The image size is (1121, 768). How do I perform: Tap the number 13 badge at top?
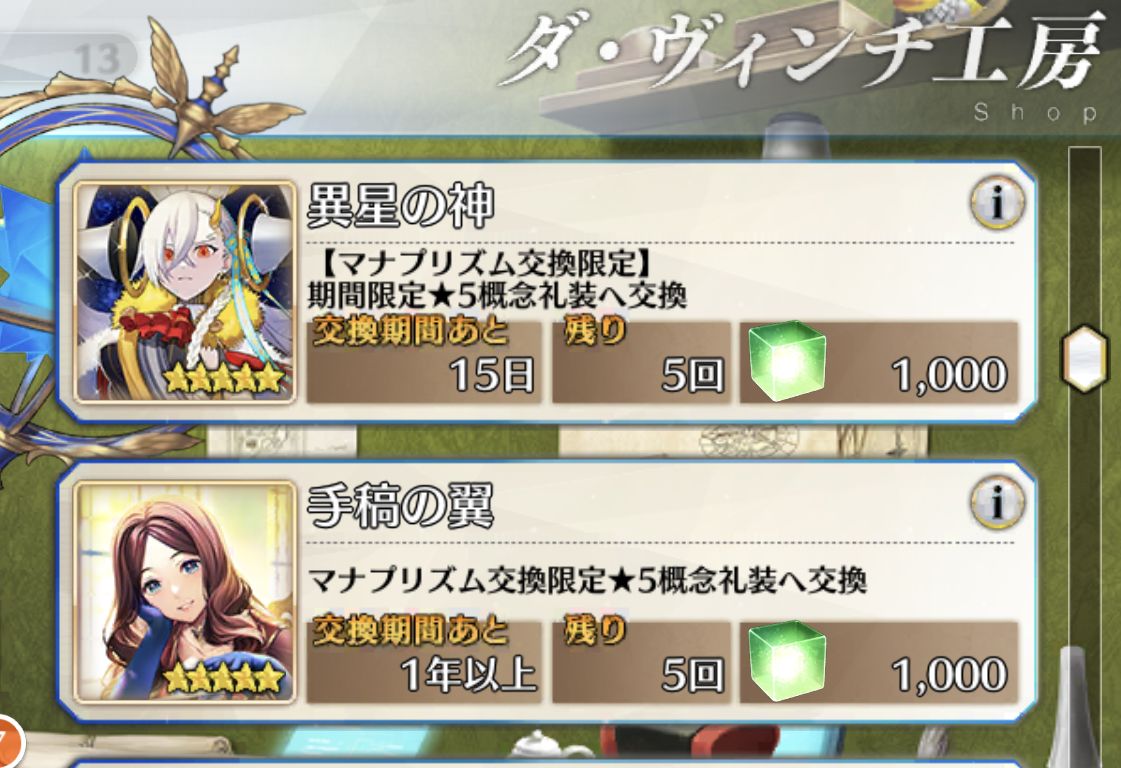[x=97, y=59]
